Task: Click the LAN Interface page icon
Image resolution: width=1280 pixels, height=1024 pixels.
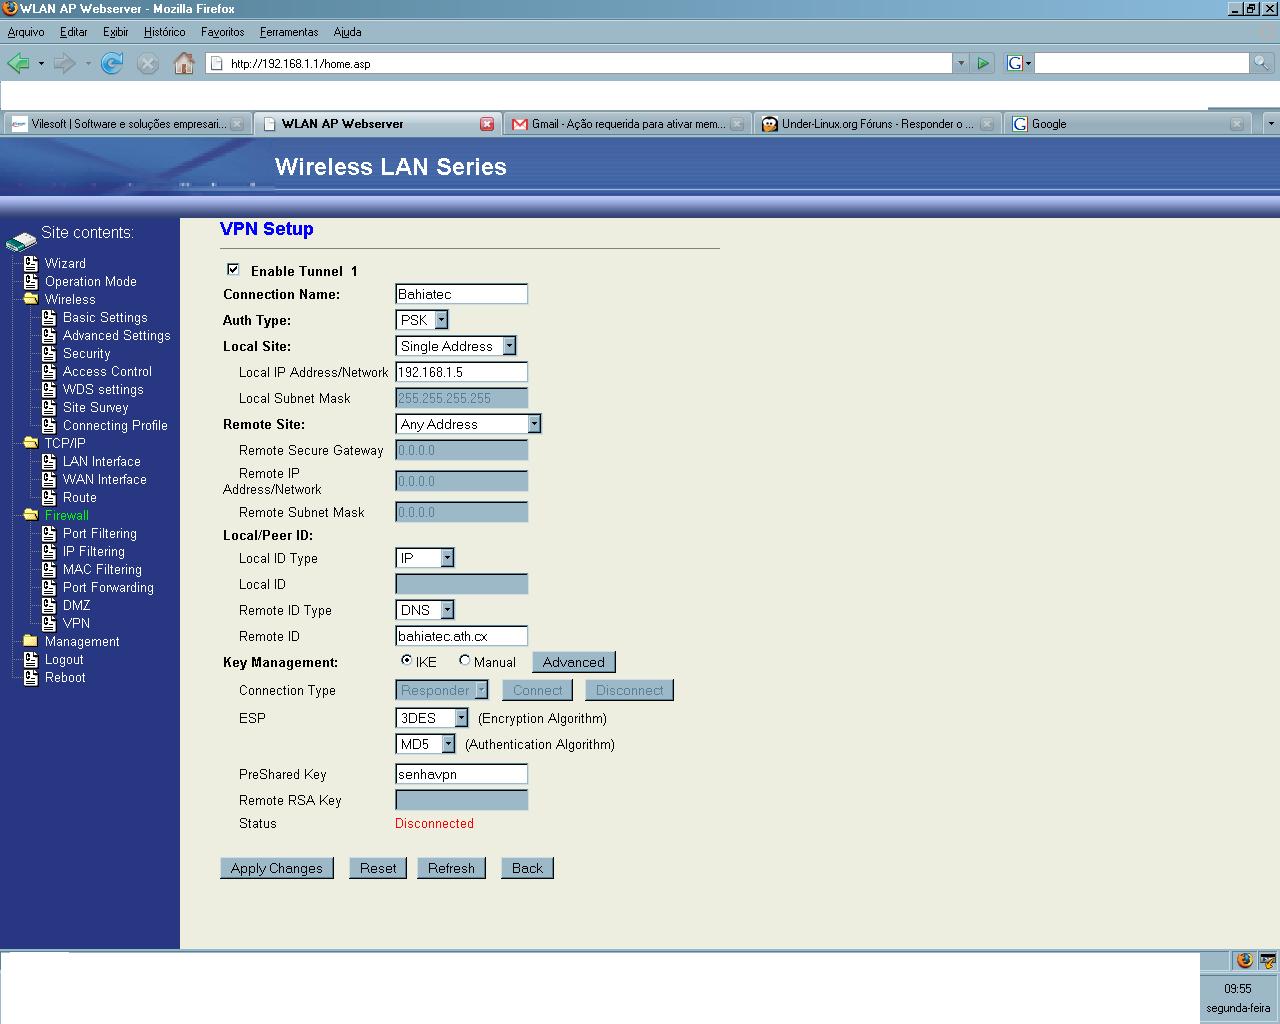Action: click(49, 461)
